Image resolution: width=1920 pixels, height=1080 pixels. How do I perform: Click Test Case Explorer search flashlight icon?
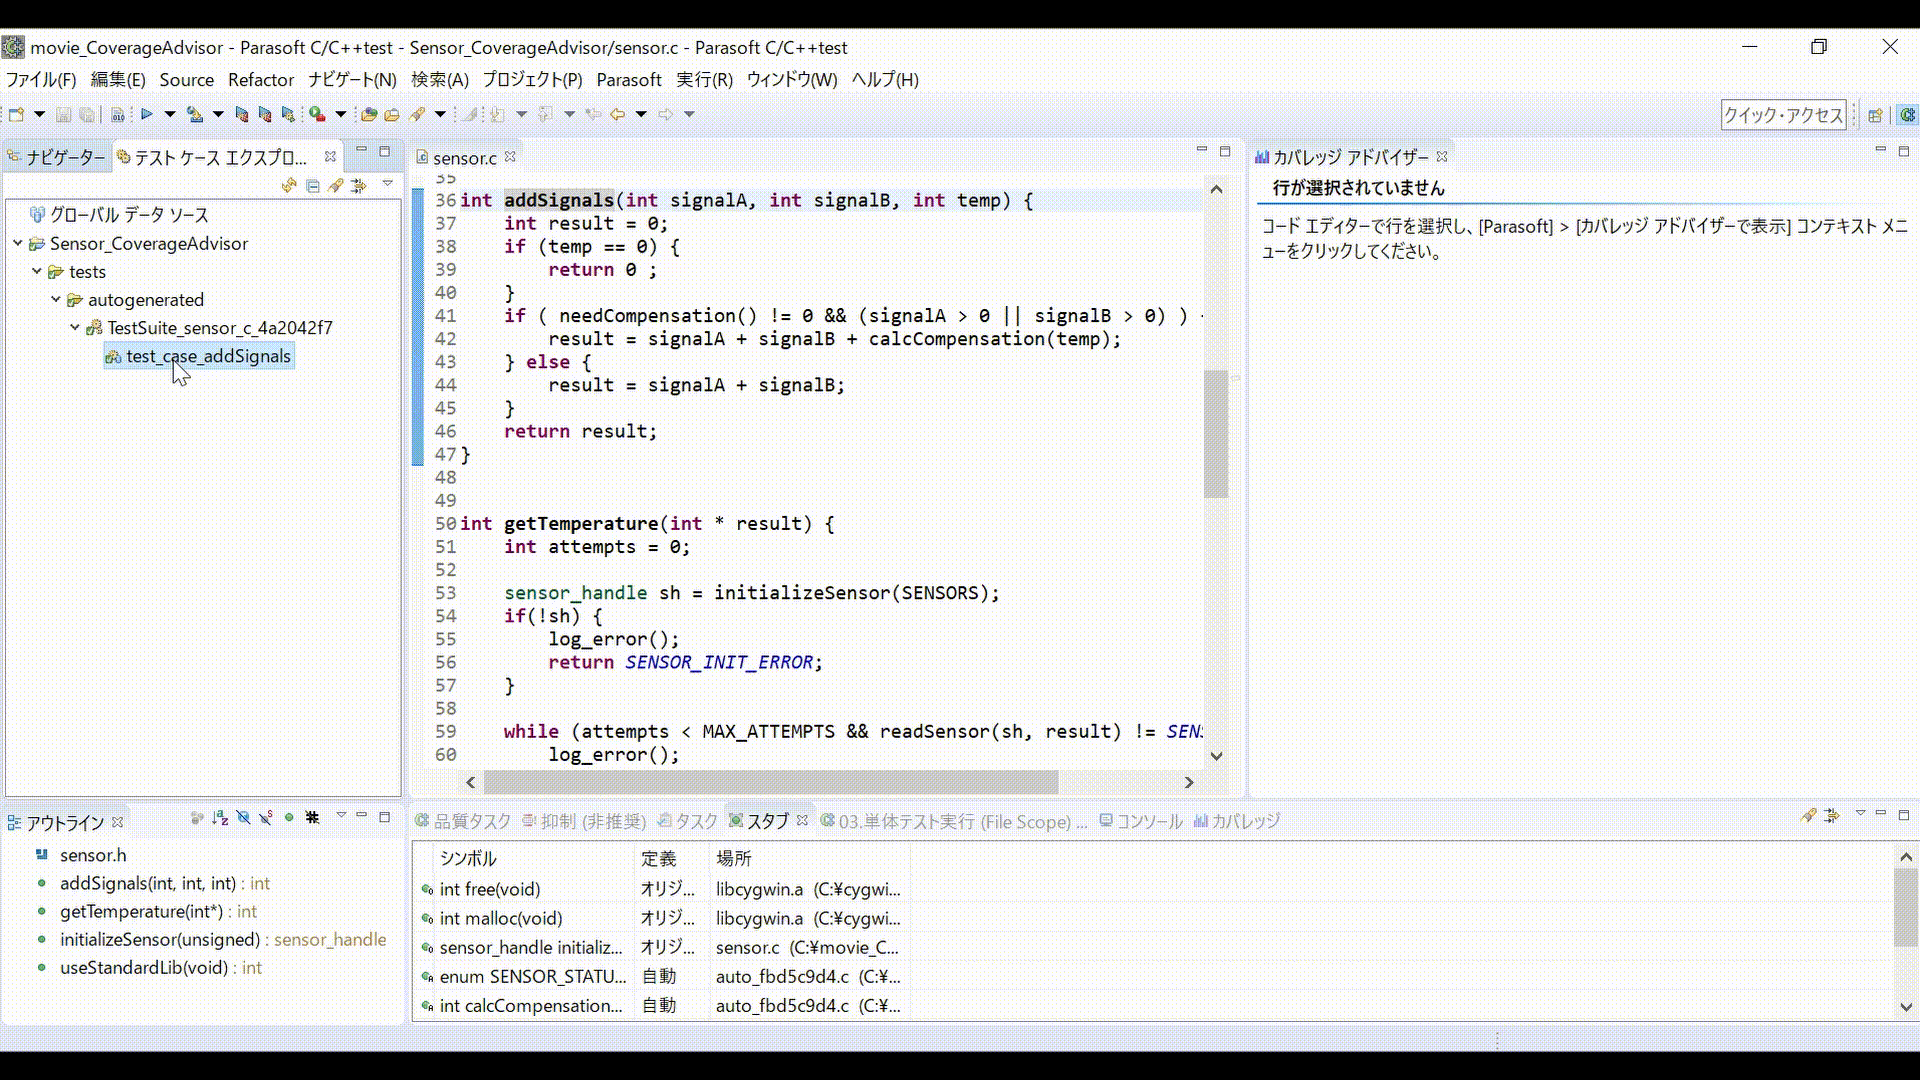[x=336, y=185]
